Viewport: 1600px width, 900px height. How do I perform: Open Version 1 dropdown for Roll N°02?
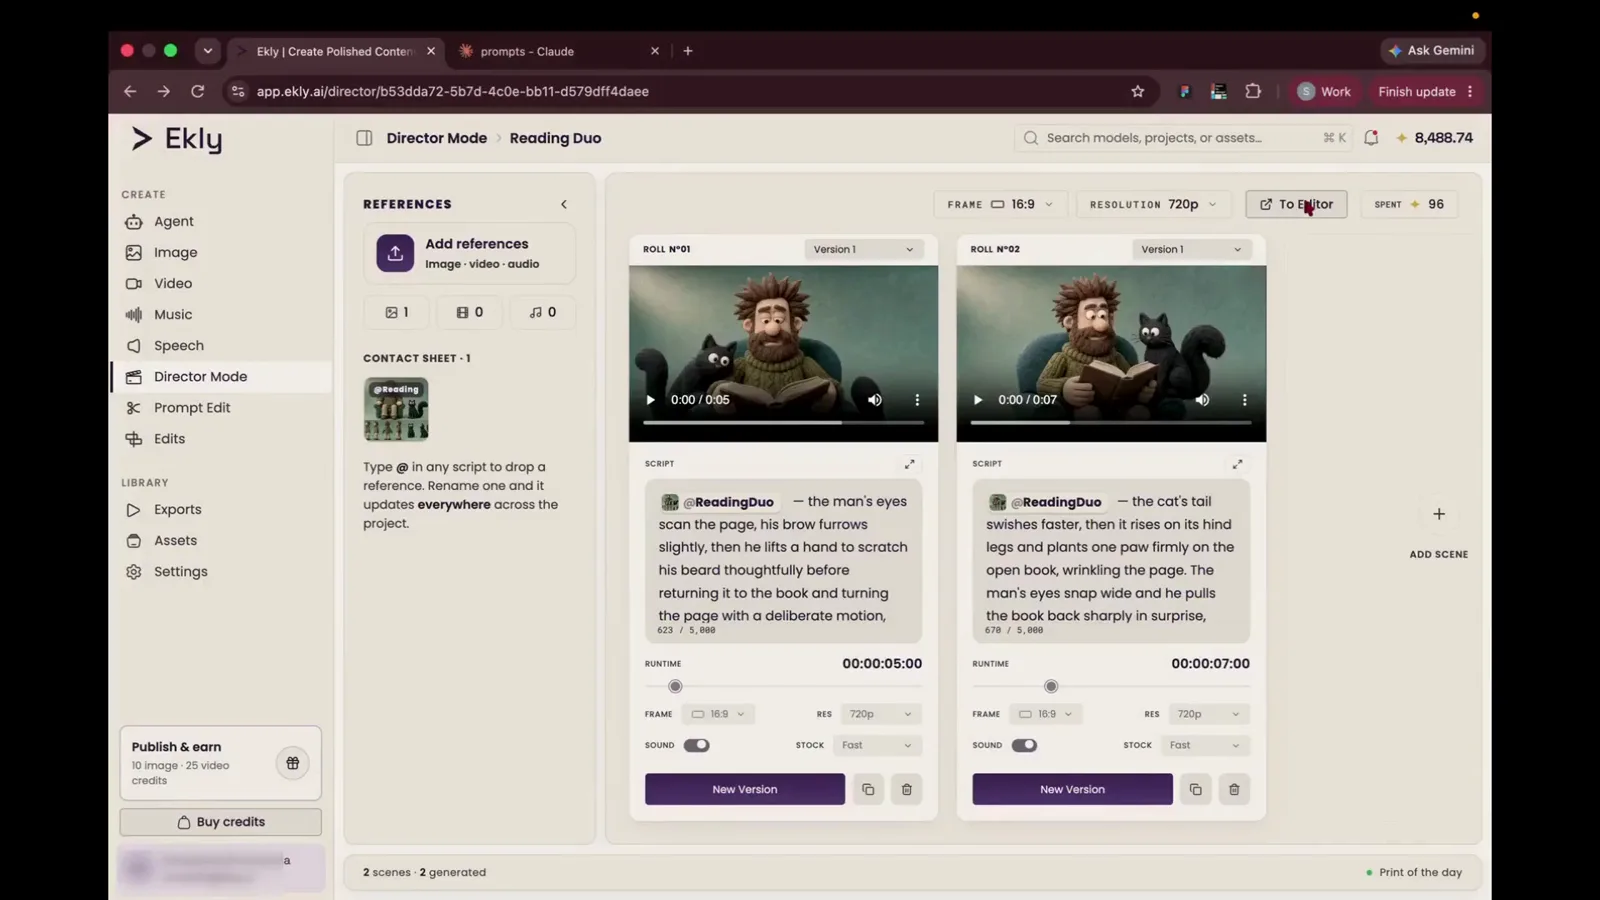[1191, 249]
